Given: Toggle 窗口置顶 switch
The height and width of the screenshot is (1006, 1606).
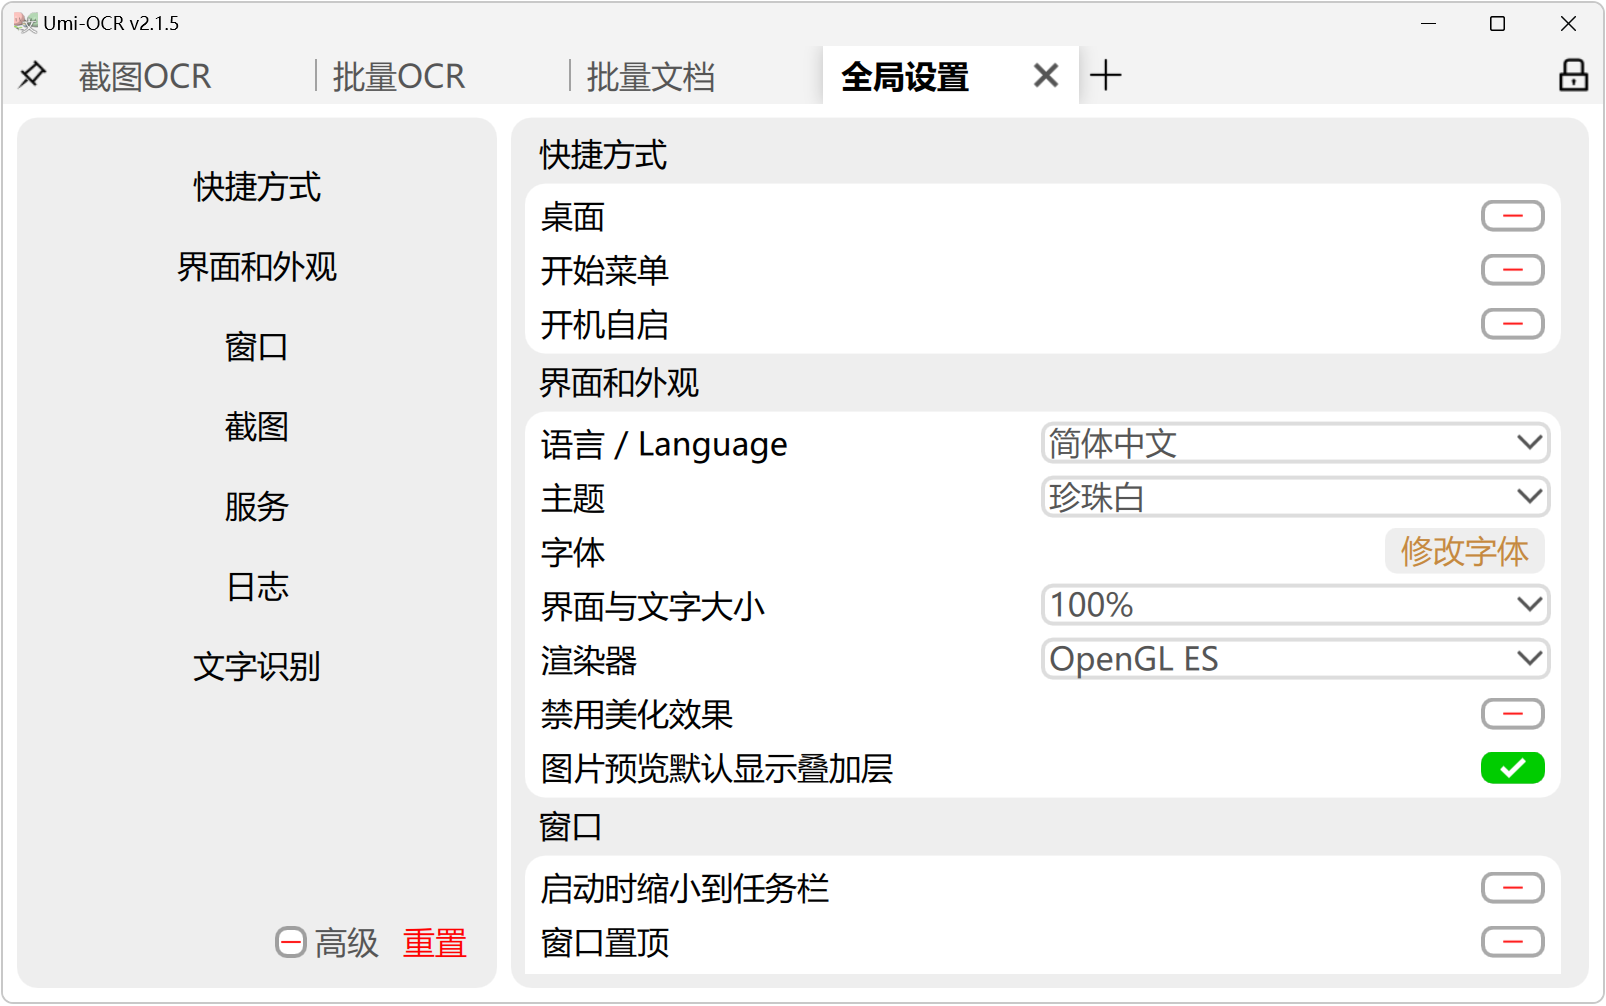Looking at the screenshot, I should coord(1512,942).
